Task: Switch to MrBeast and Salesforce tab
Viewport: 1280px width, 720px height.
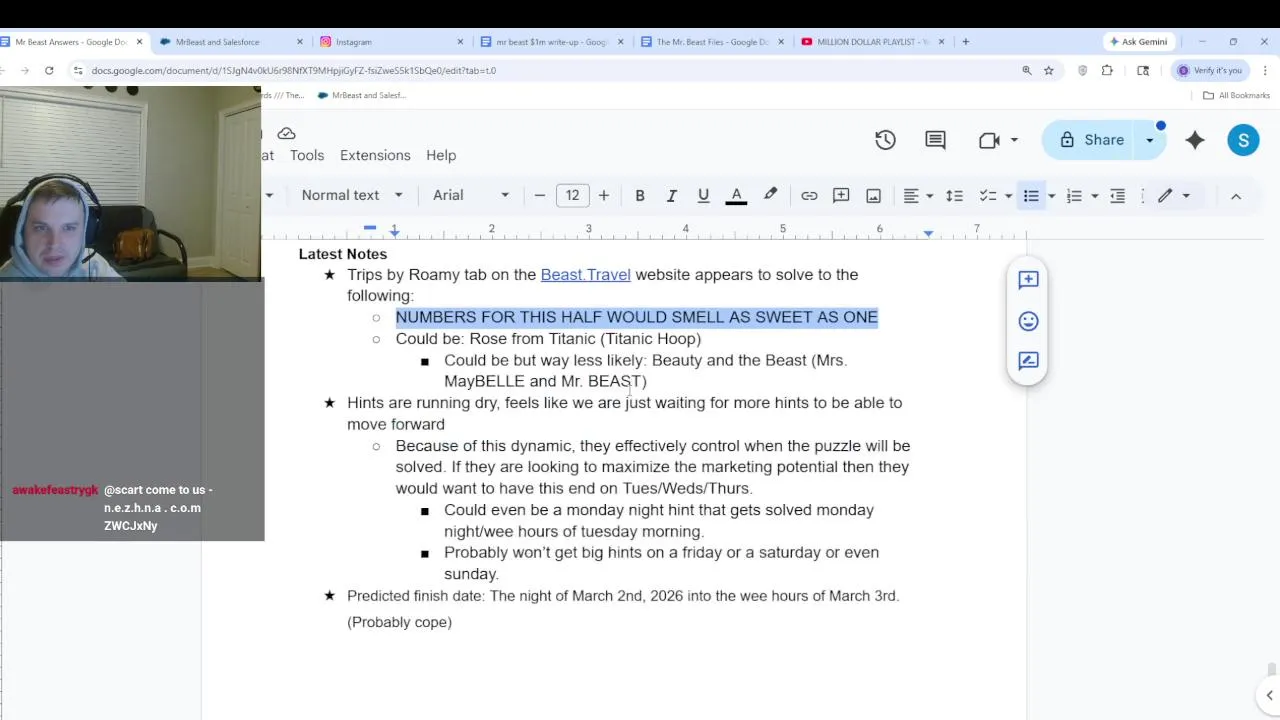Action: [229, 42]
